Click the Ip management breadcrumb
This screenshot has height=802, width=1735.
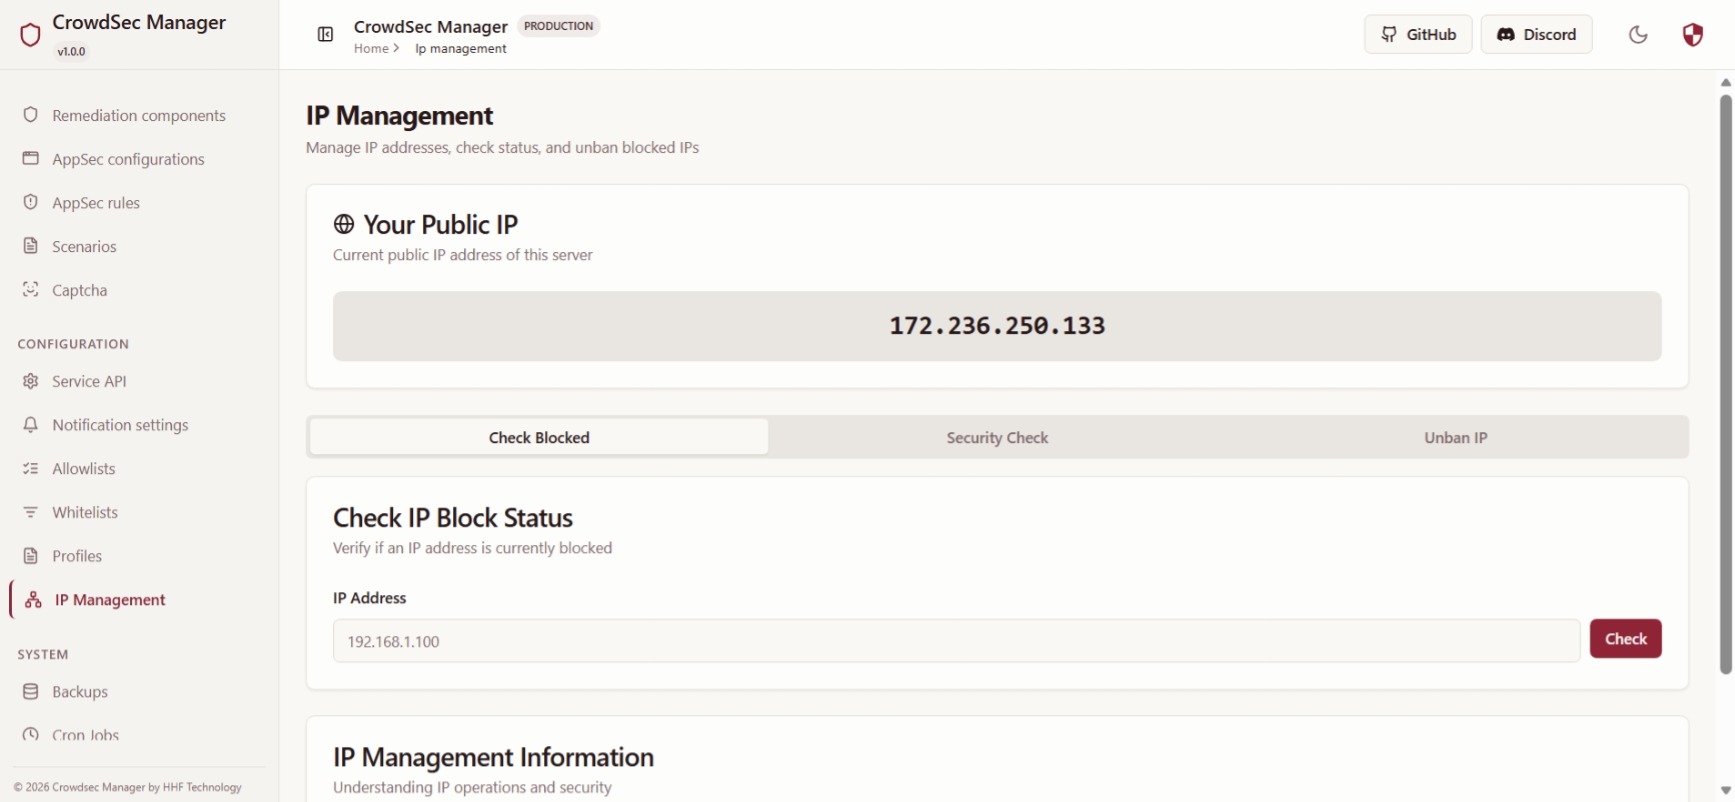pyautogui.click(x=461, y=49)
